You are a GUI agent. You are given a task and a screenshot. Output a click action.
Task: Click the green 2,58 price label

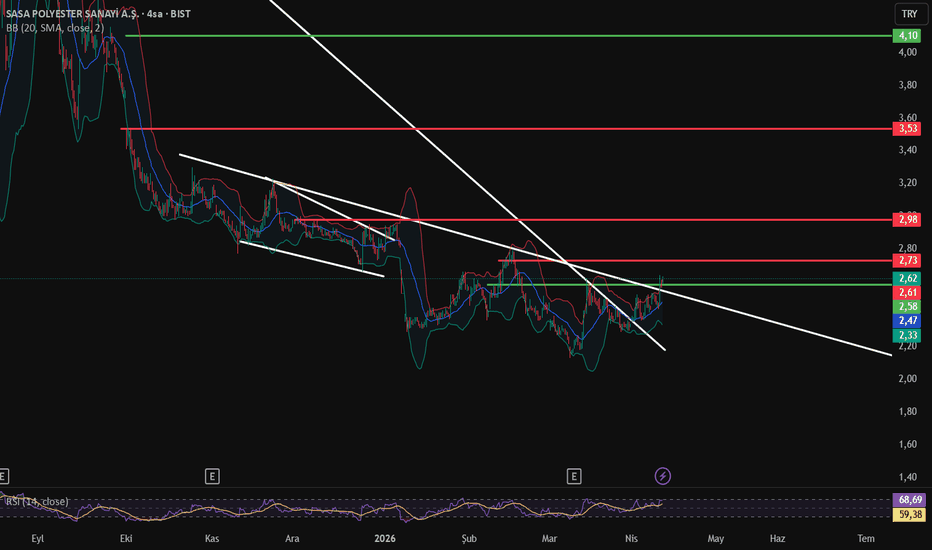pos(906,306)
